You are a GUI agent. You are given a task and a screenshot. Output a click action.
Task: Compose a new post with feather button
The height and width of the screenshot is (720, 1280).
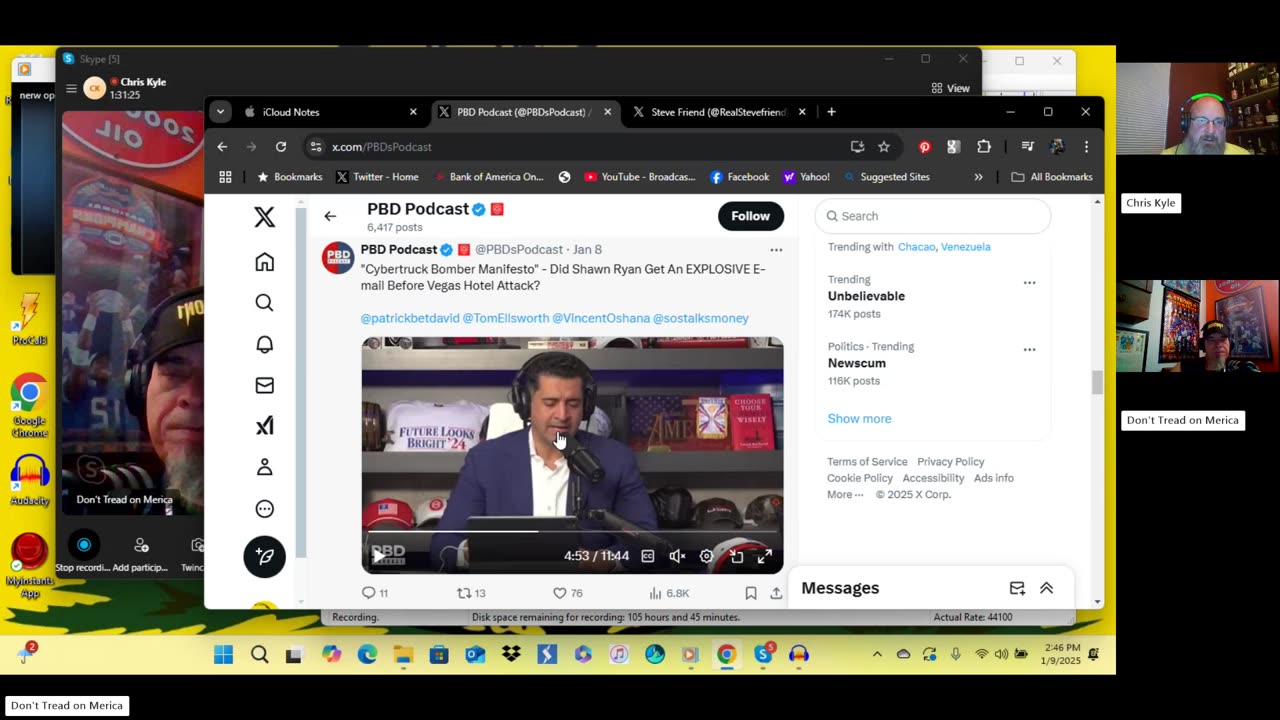[264, 556]
